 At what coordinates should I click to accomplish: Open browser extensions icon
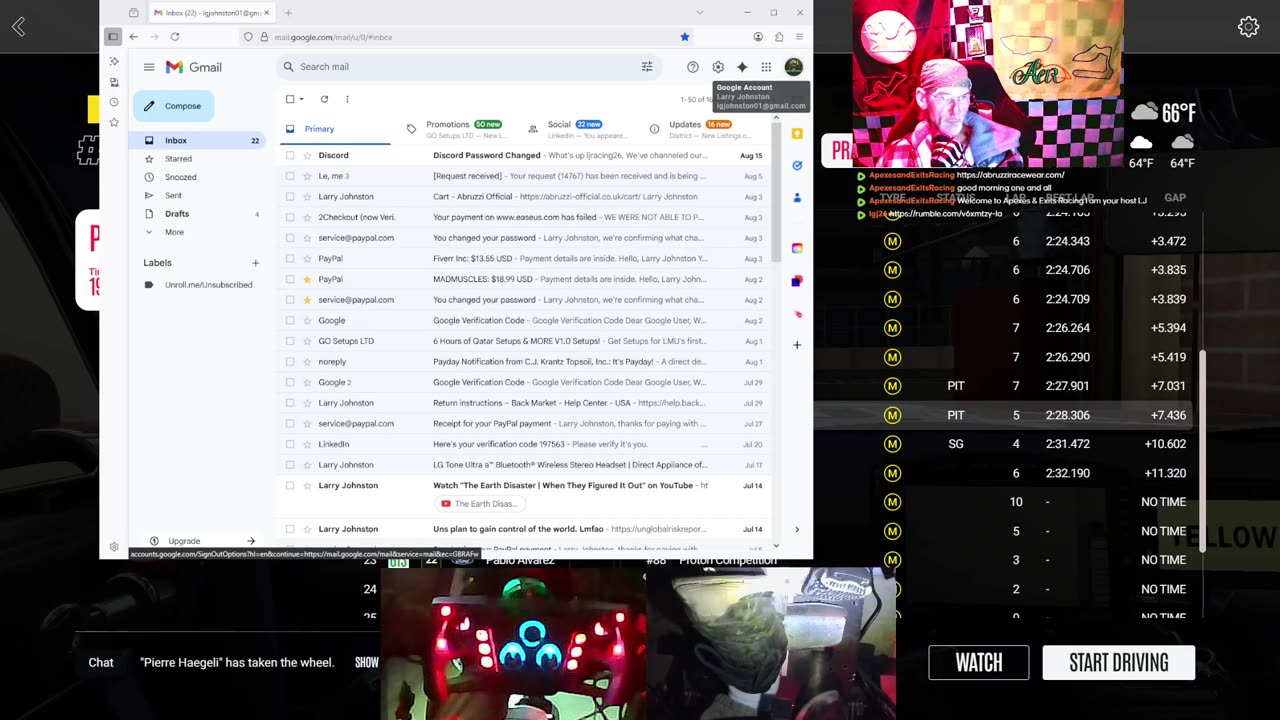[x=779, y=37]
